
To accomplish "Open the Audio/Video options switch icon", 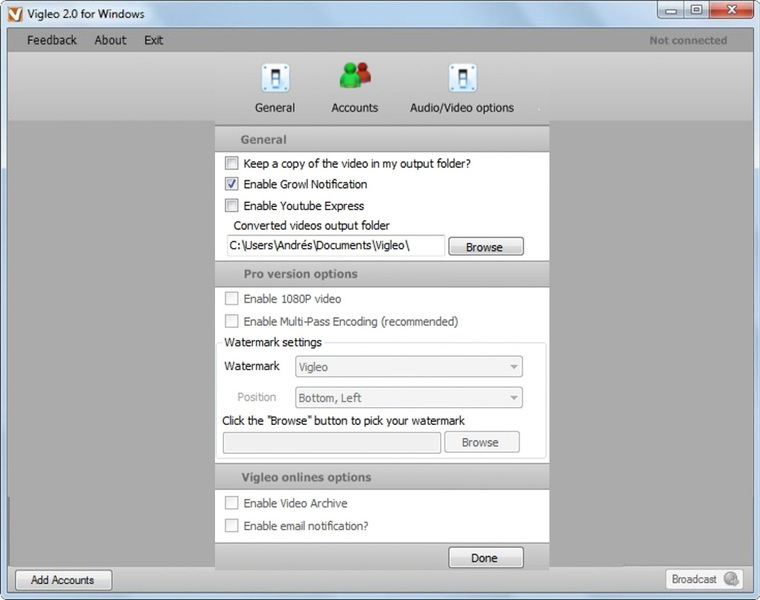I will 462,78.
